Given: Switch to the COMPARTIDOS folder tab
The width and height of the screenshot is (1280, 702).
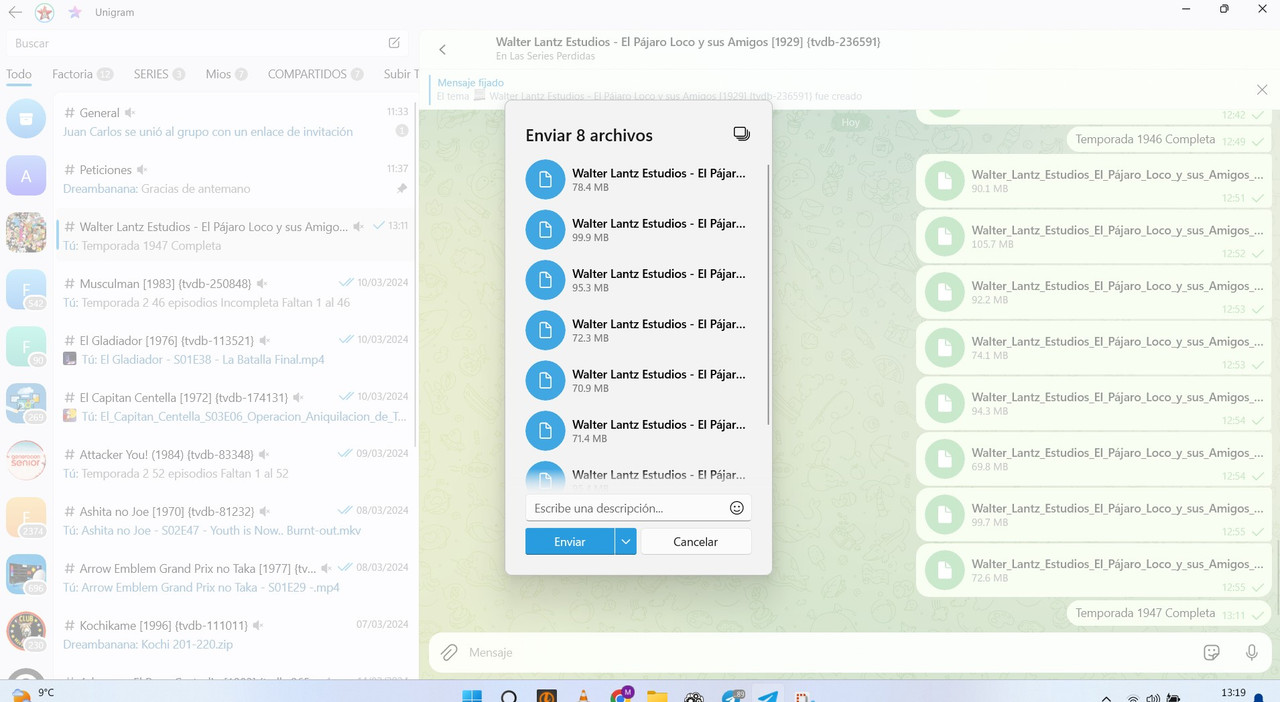Looking at the screenshot, I should coord(315,74).
